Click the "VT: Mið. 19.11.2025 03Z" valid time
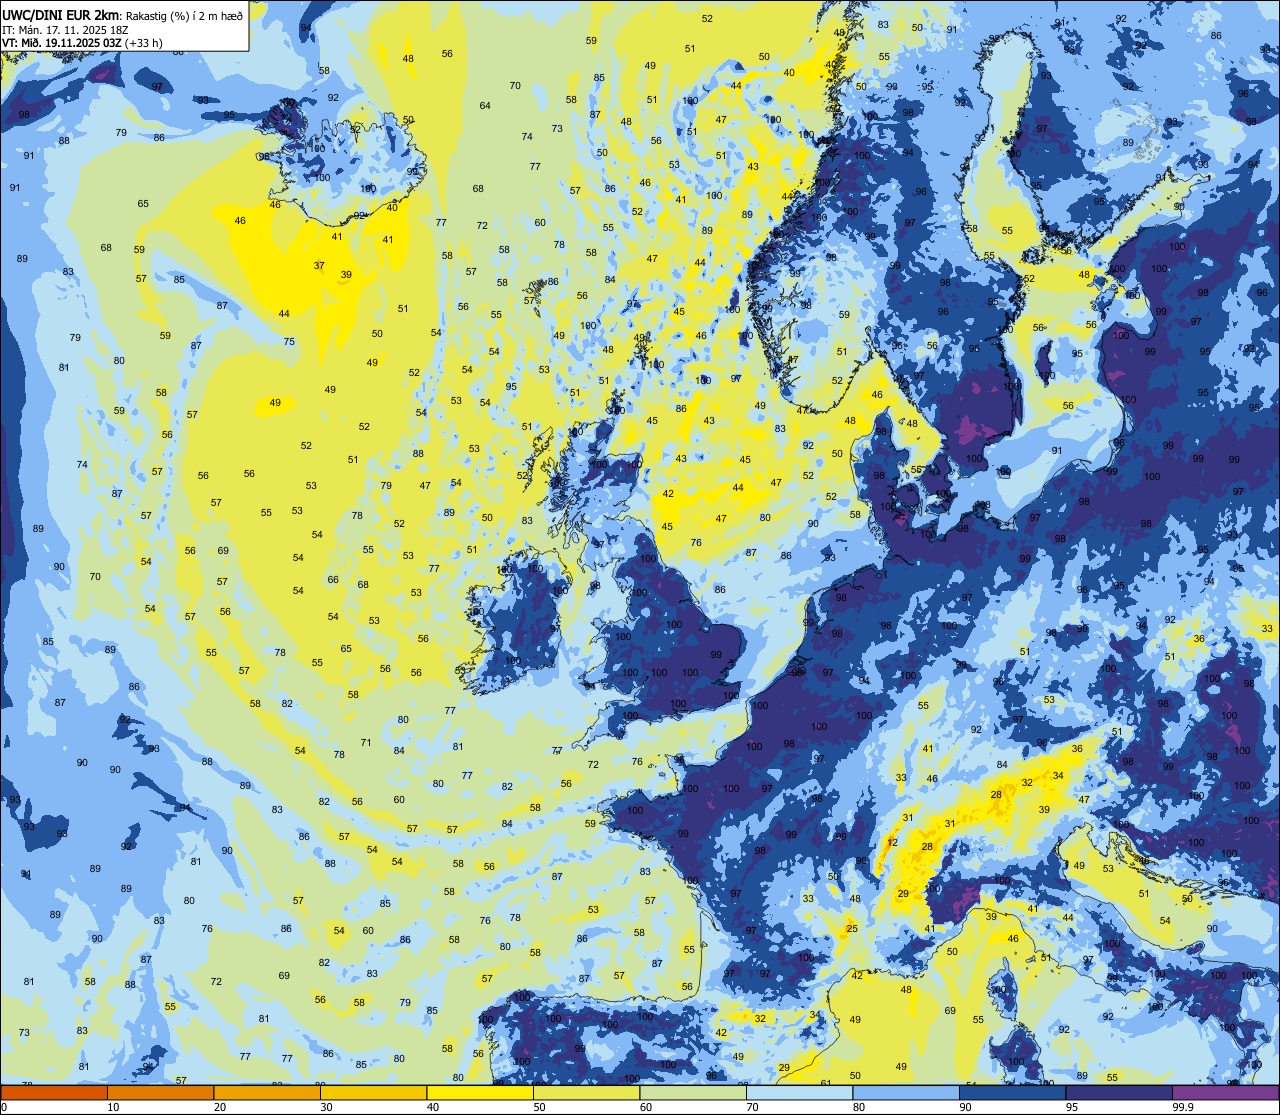 click(x=62, y=42)
